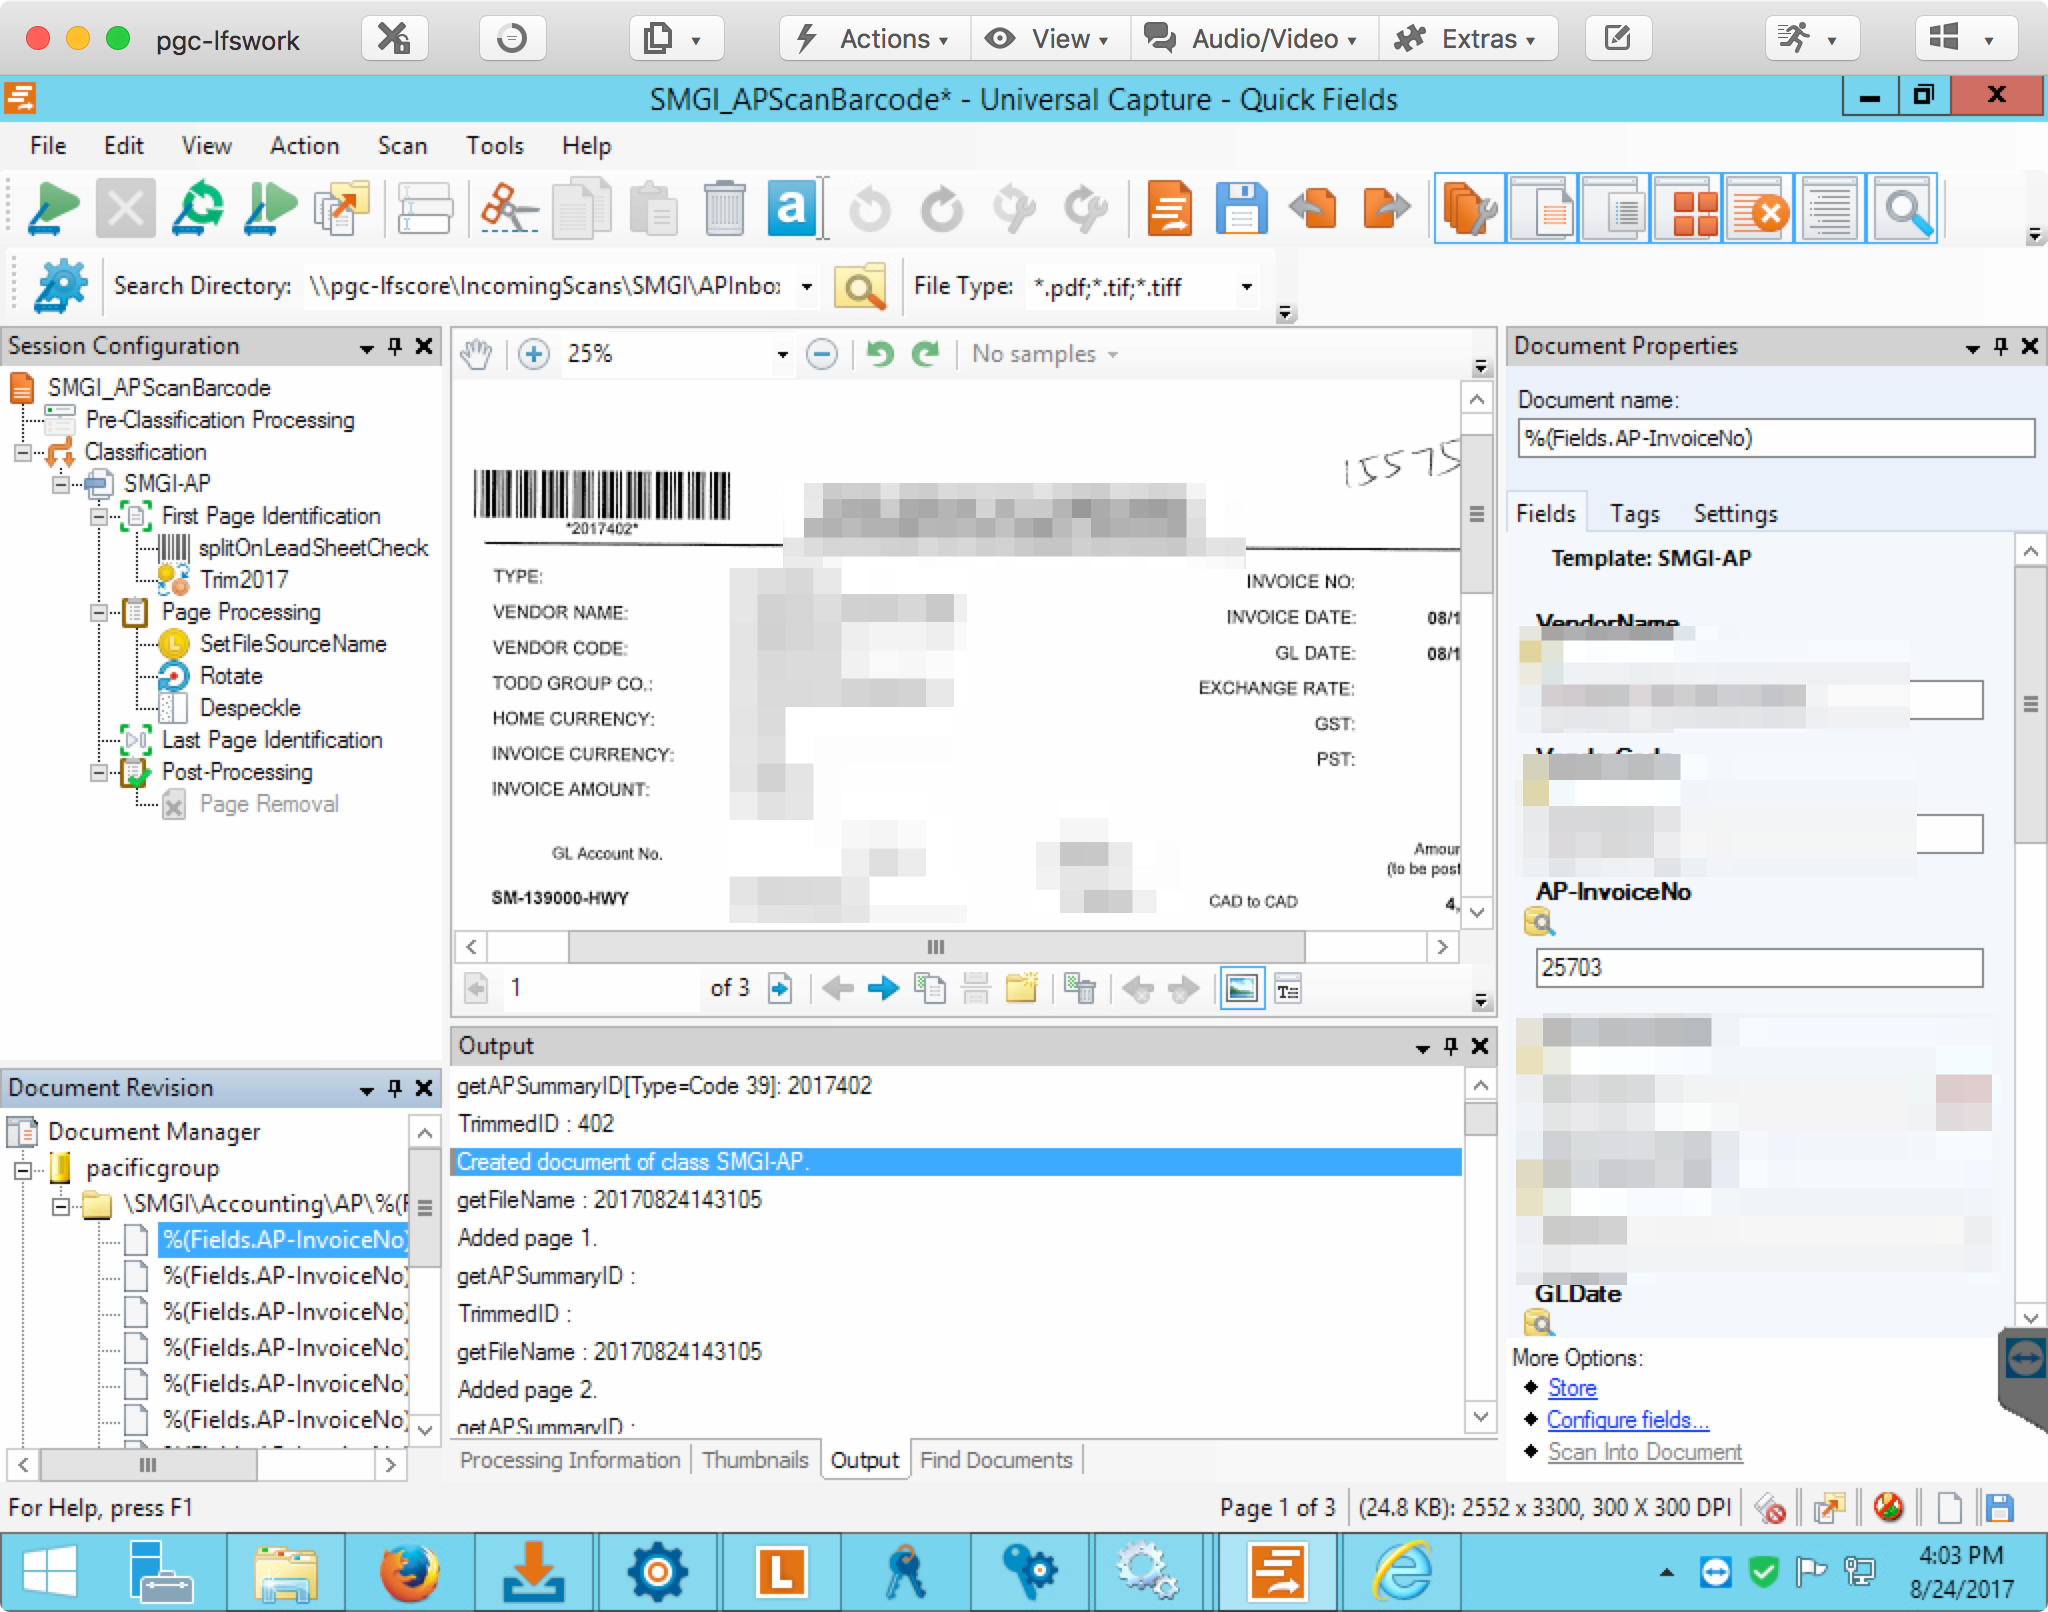Click the Zoom out minus icon
The height and width of the screenshot is (1612, 2048).
click(822, 354)
